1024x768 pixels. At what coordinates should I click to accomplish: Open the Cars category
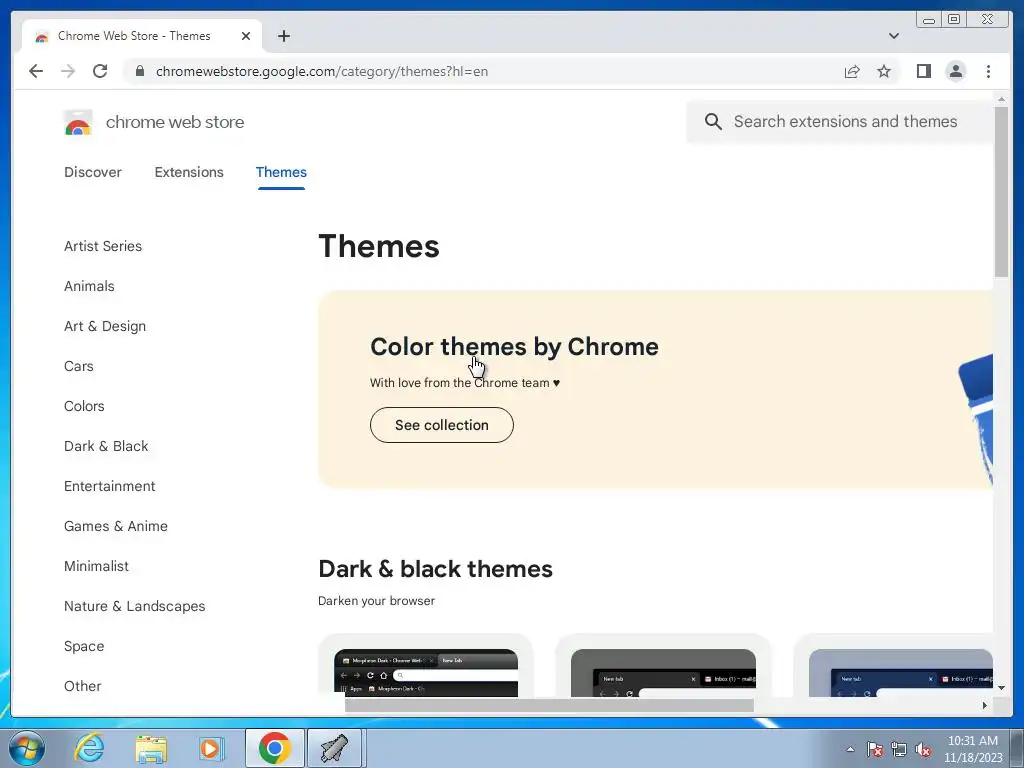[78, 366]
